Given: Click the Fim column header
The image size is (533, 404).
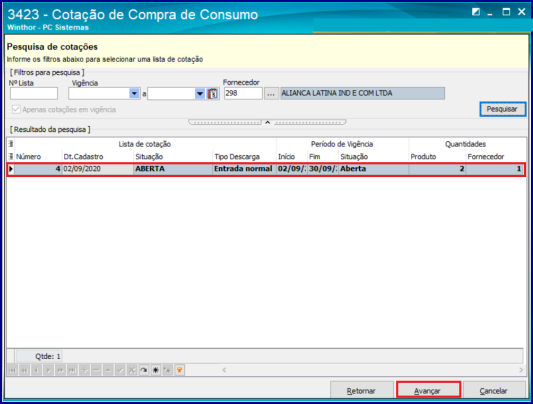Looking at the screenshot, I should tap(323, 157).
